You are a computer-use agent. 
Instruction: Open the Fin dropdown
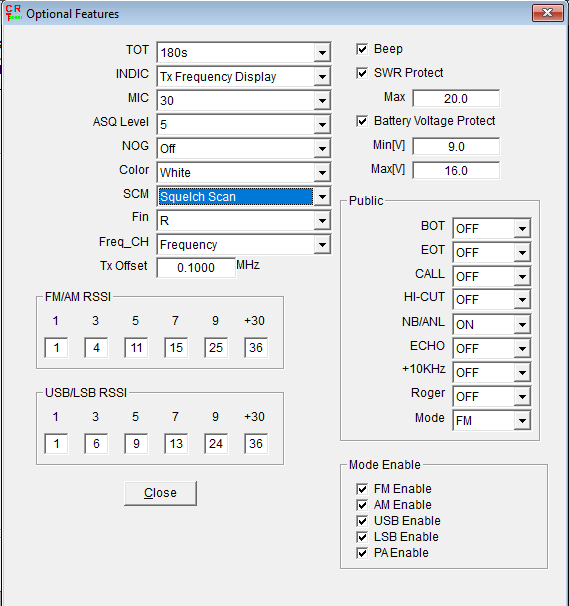click(244, 220)
